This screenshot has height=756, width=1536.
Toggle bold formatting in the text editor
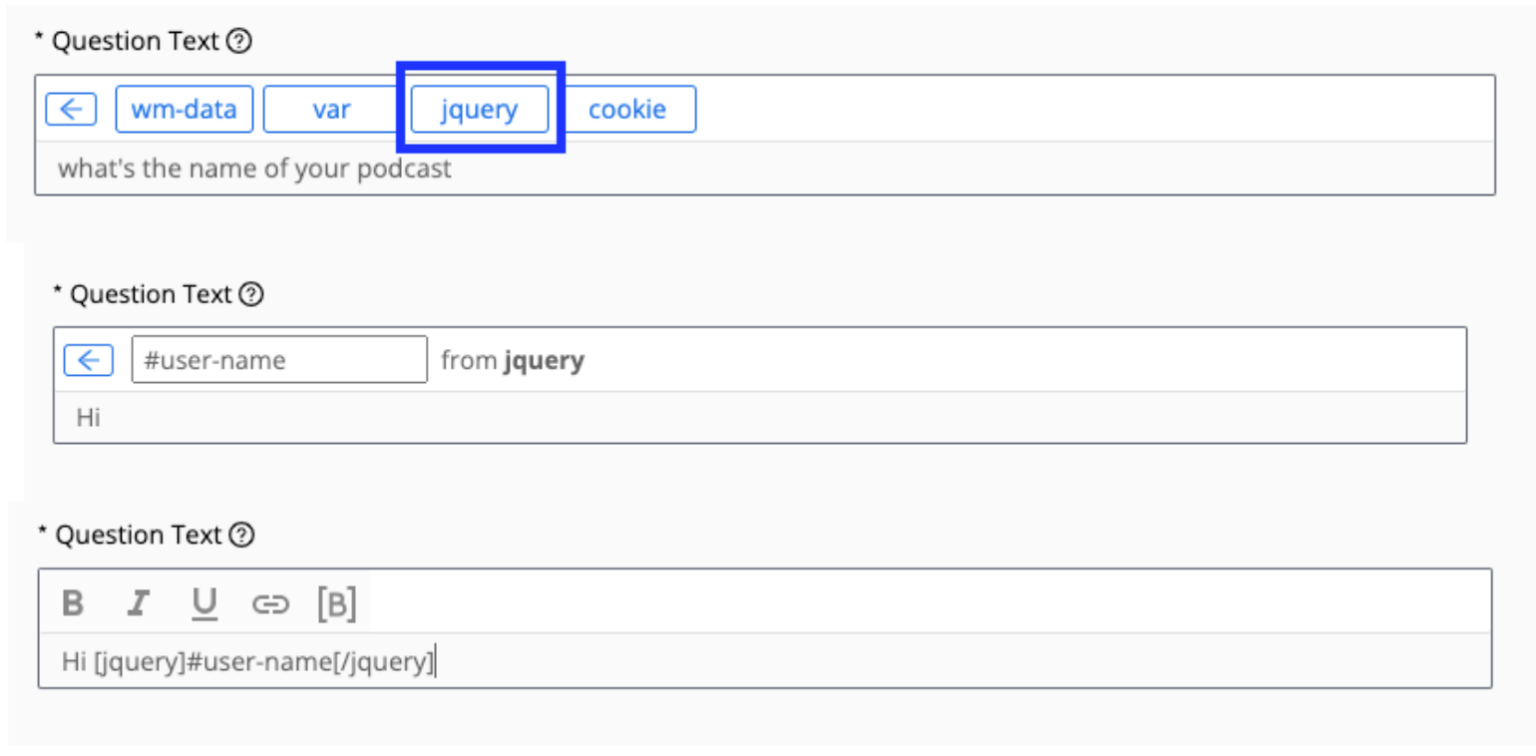pyautogui.click(x=71, y=603)
